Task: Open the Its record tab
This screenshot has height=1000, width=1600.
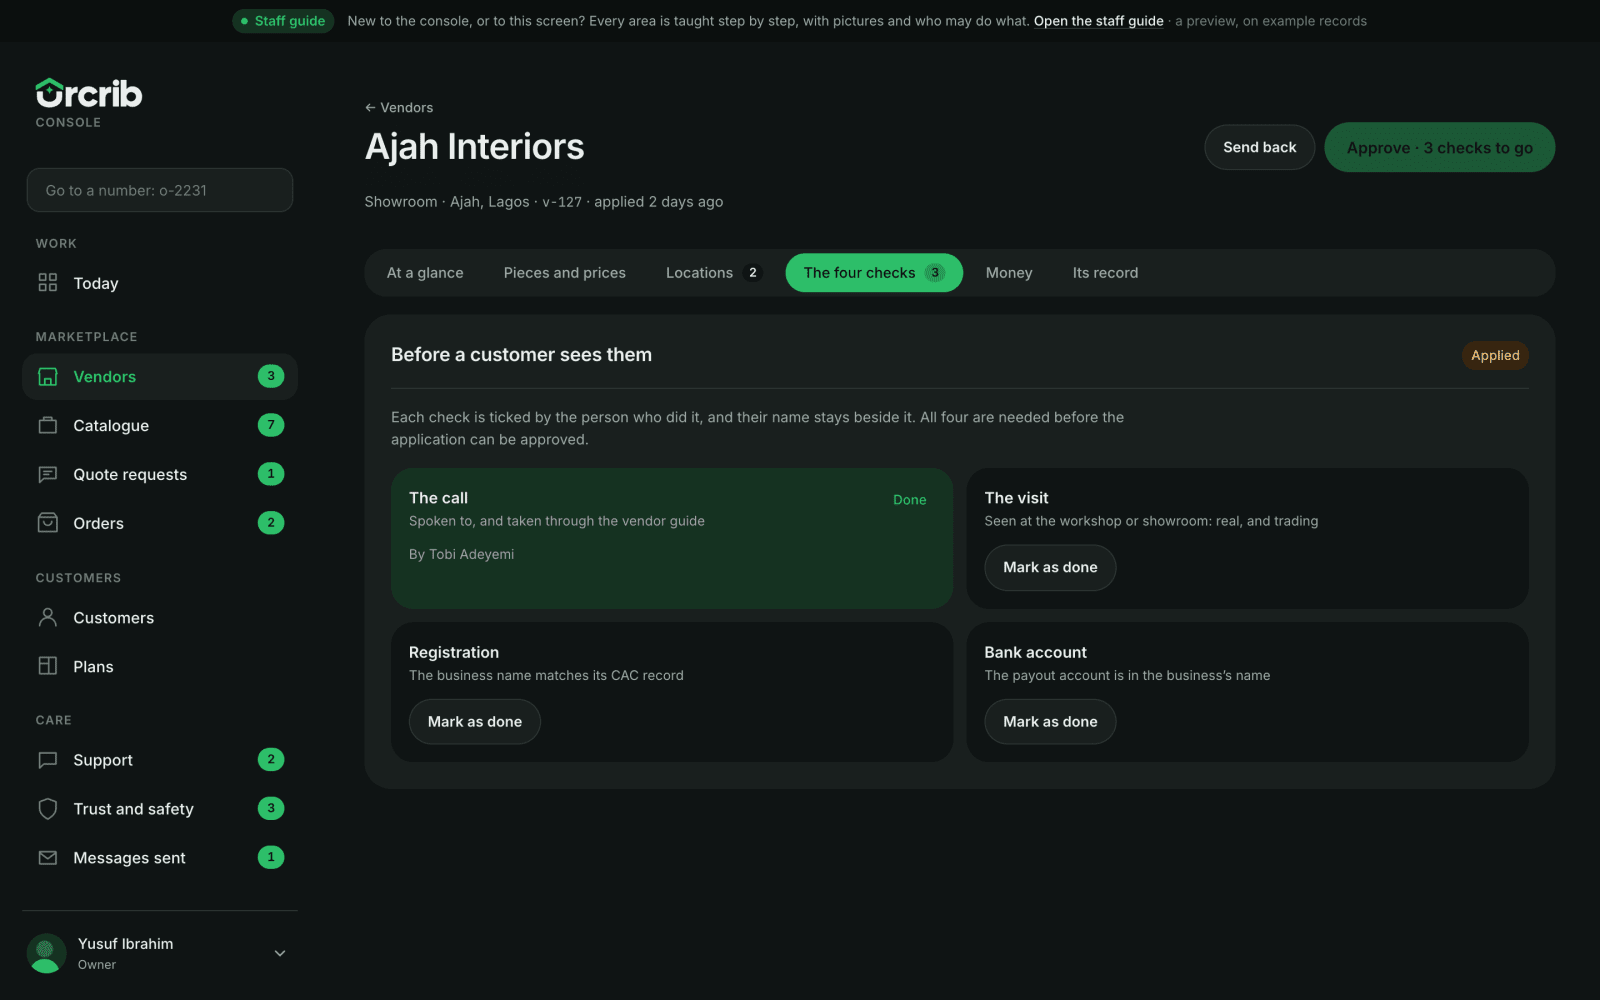Action: click(x=1105, y=273)
